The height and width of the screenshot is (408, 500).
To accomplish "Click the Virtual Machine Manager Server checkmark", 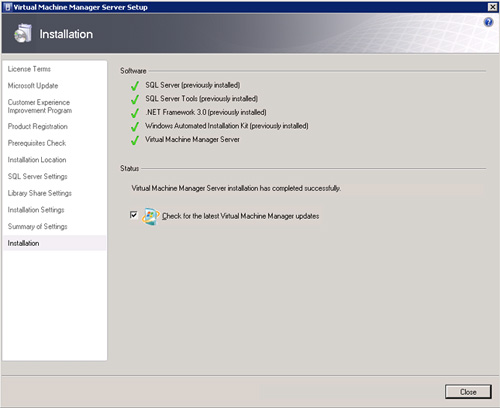I will pyautogui.click(x=135, y=140).
